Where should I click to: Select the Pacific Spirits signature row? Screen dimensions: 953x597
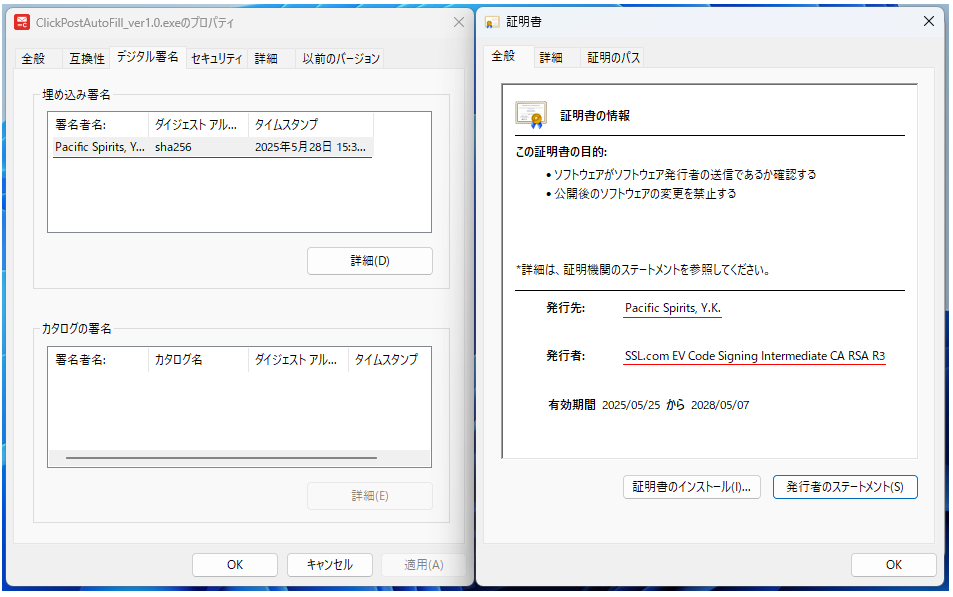coord(213,147)
